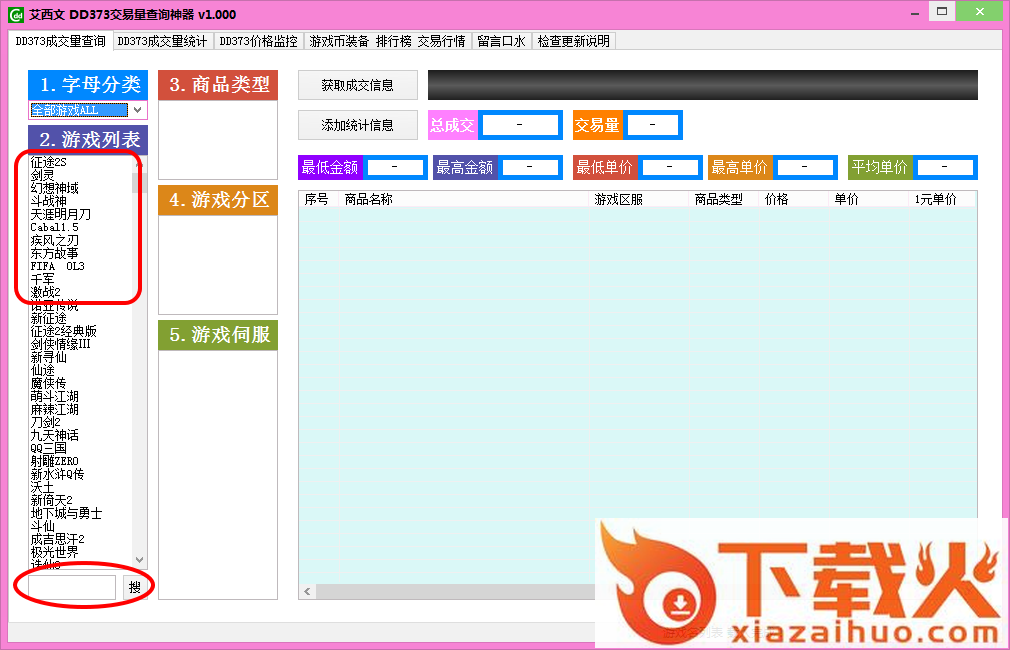Click the 单价 column header
Screen dimensions: 1010x650
(846, 199)
